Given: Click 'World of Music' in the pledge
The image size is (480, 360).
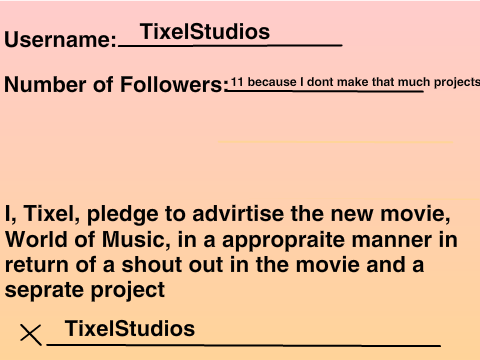Looking at the screenshot, I should 85,239.
